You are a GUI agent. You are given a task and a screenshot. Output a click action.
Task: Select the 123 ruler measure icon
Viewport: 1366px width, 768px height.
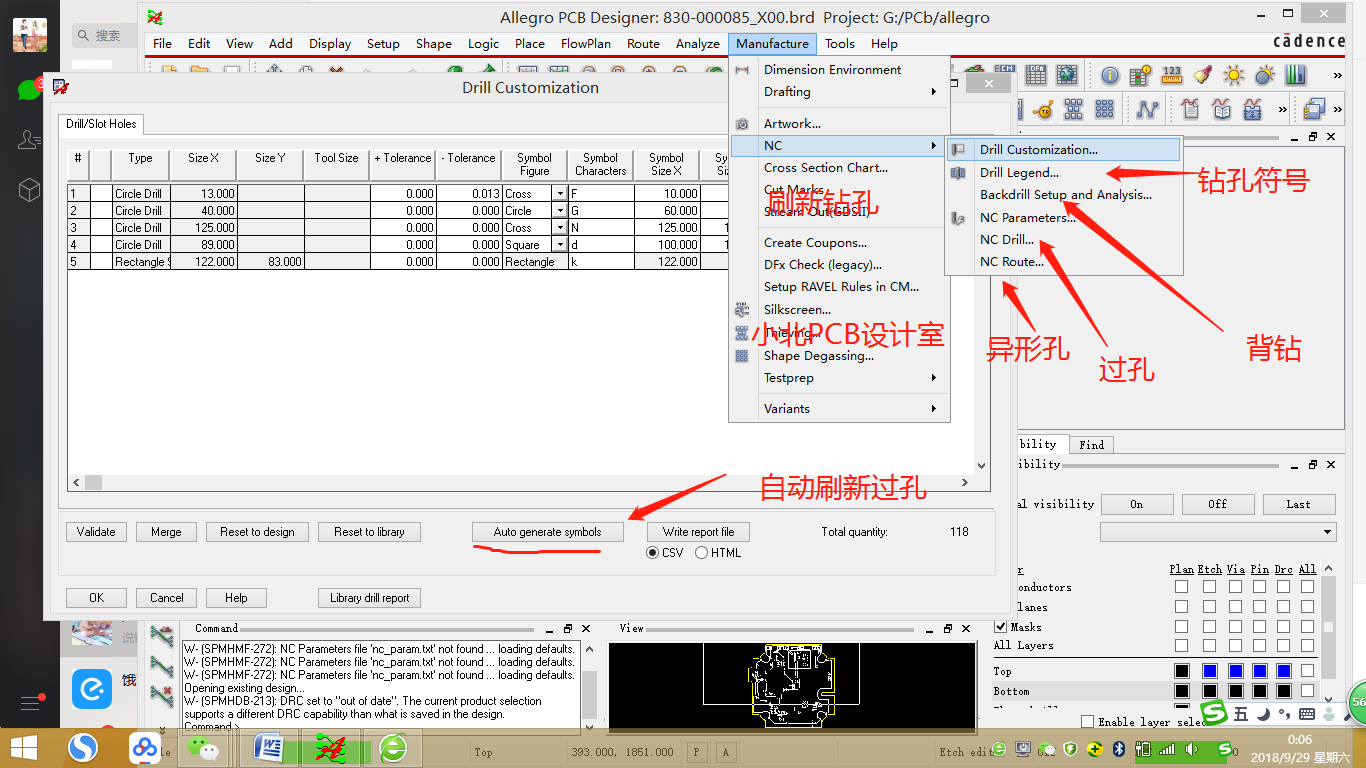[1172, 75]
